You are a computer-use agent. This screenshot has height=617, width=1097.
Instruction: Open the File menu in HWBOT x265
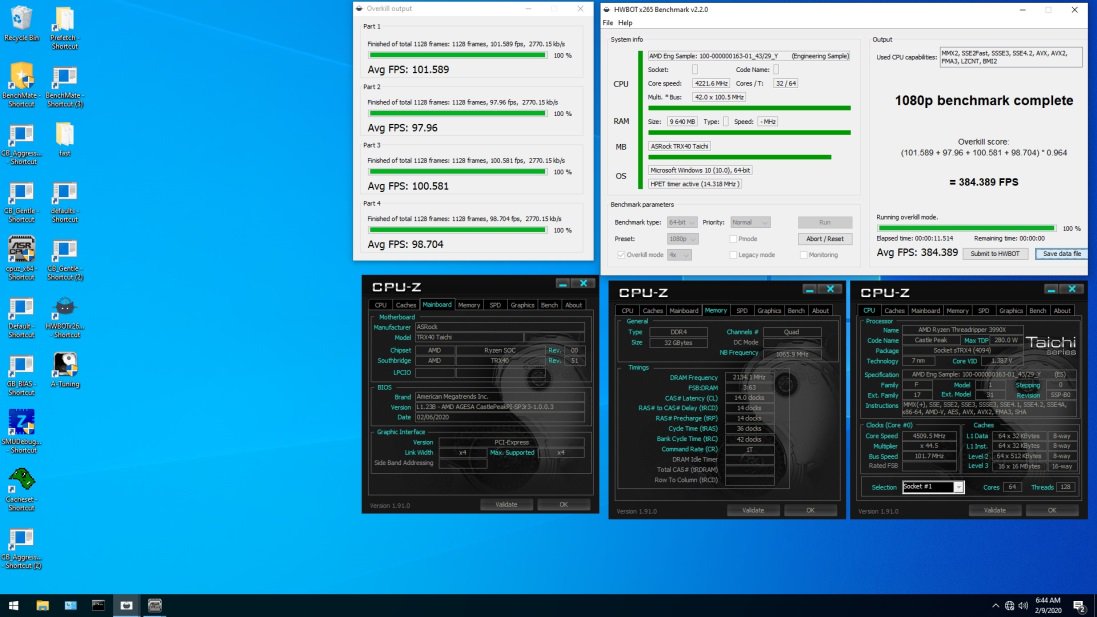[607, 22]
